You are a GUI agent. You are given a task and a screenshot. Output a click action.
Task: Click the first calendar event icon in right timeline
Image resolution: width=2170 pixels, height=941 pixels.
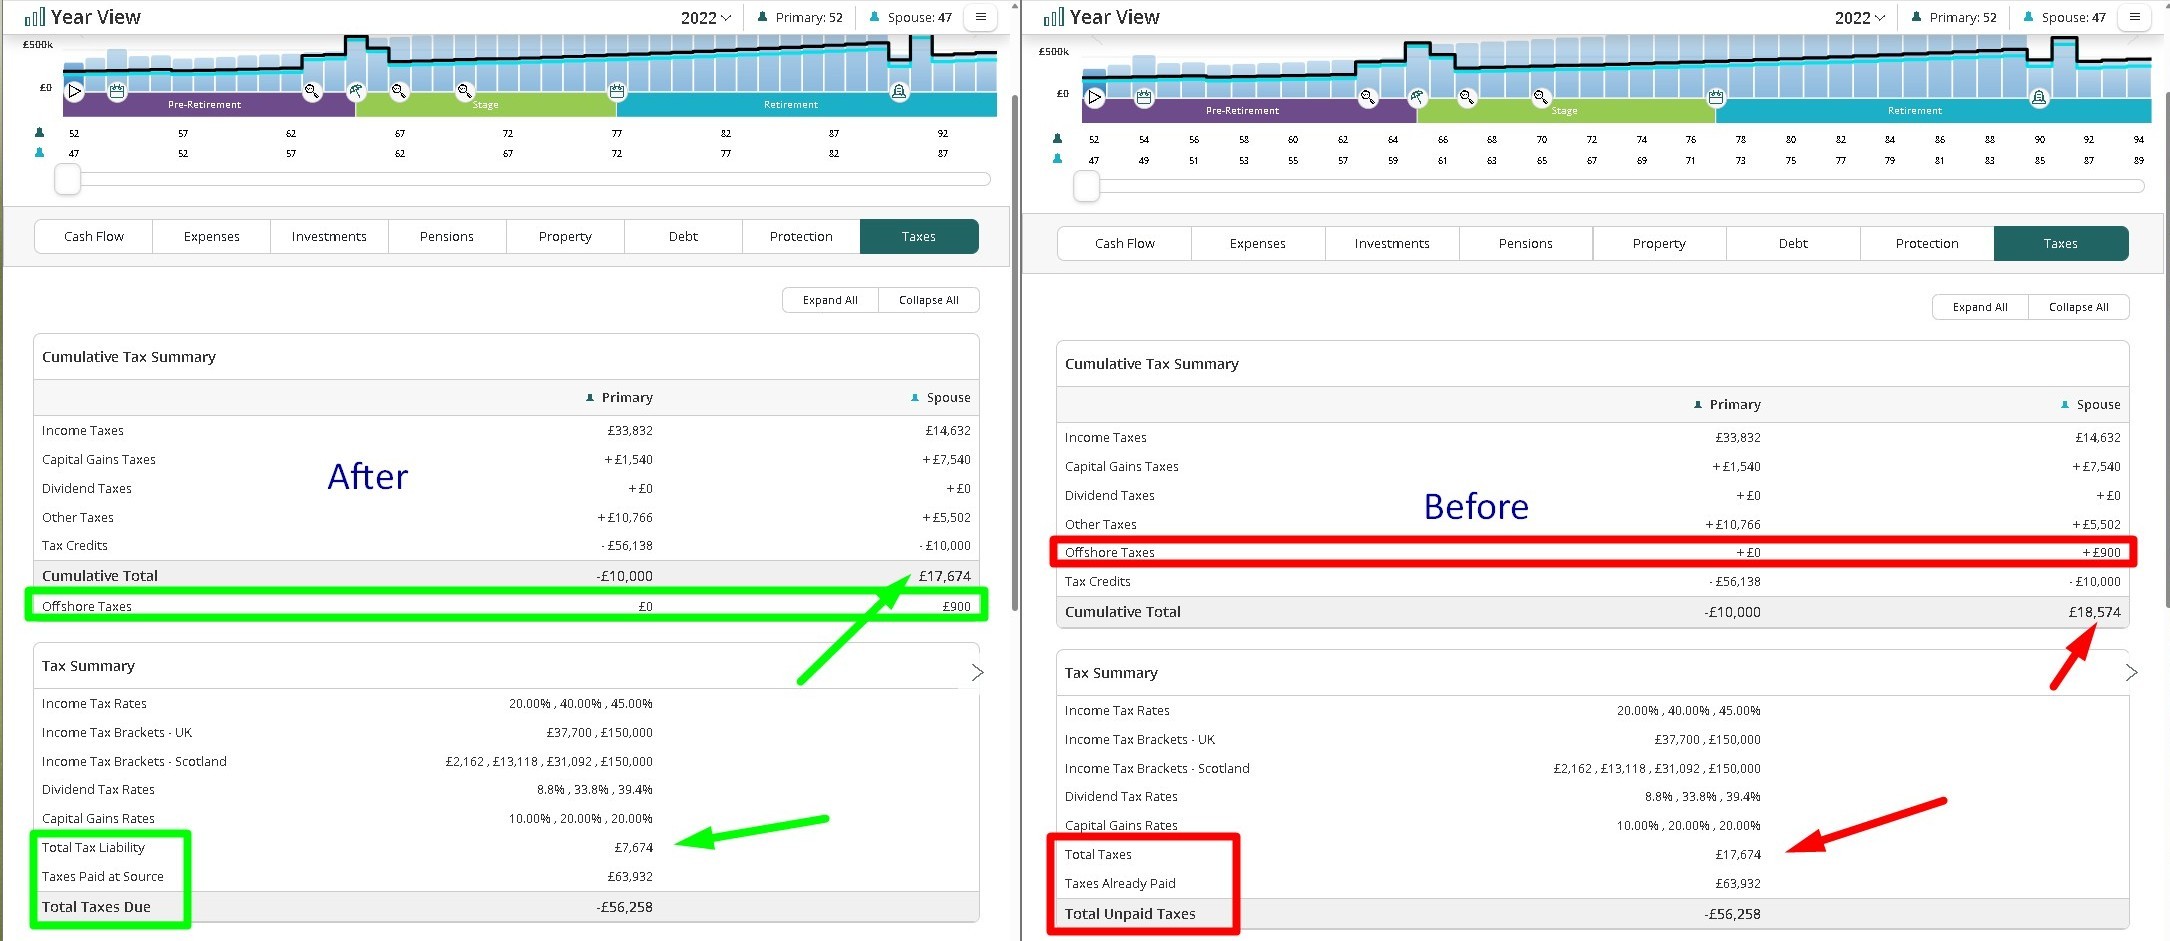1144,97
